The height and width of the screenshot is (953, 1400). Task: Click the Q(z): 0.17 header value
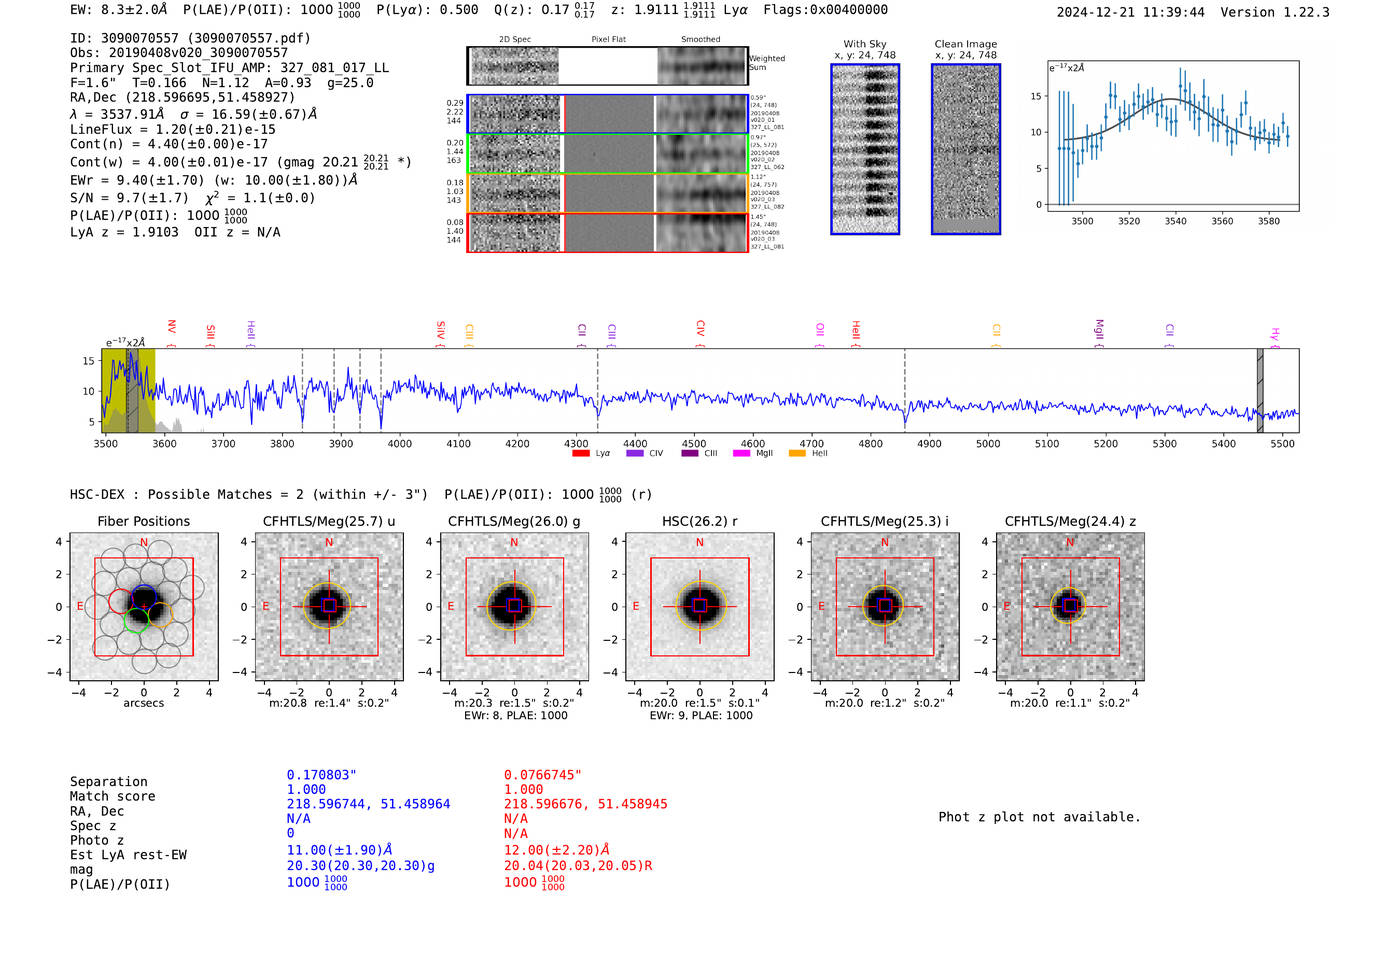(544, 10)
